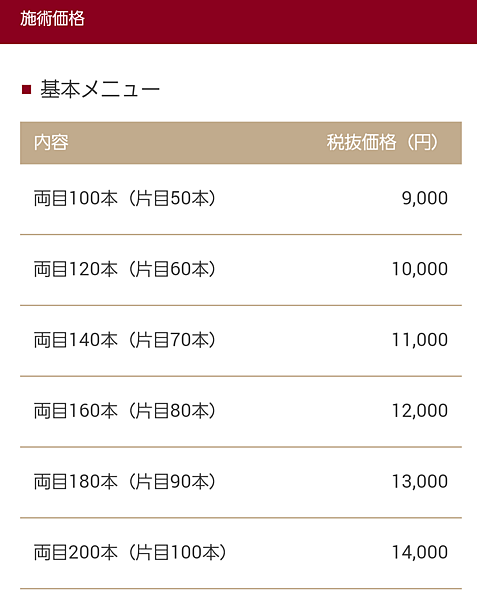The width and height of the screenshot is (477, 600).
Task: Click the 10,000 price value
Action: (420, 269)
